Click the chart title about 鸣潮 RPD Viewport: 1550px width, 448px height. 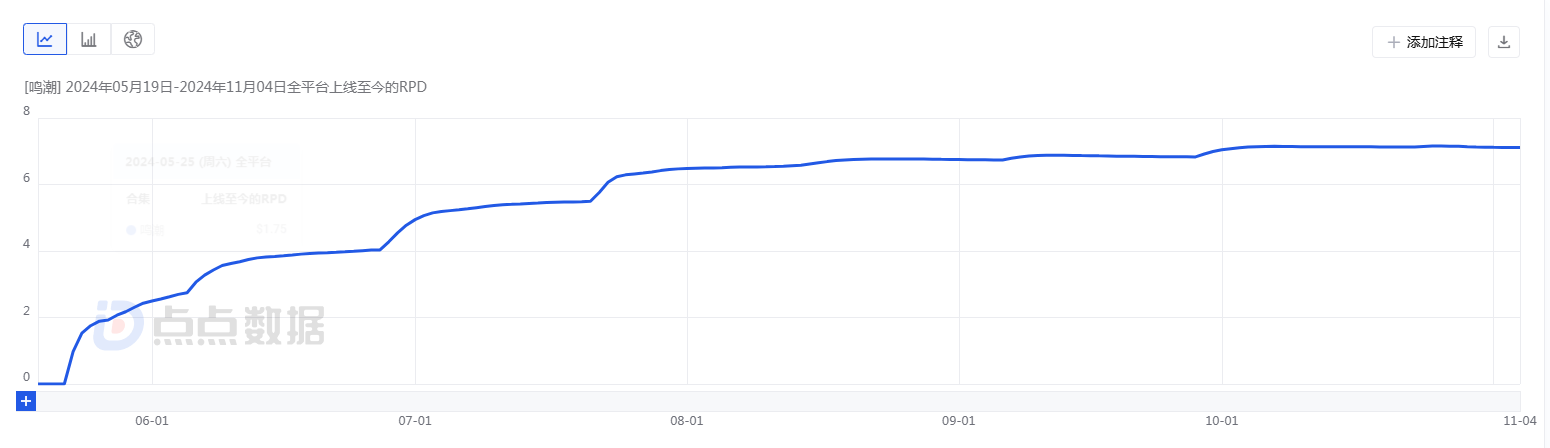coord(226,87)
